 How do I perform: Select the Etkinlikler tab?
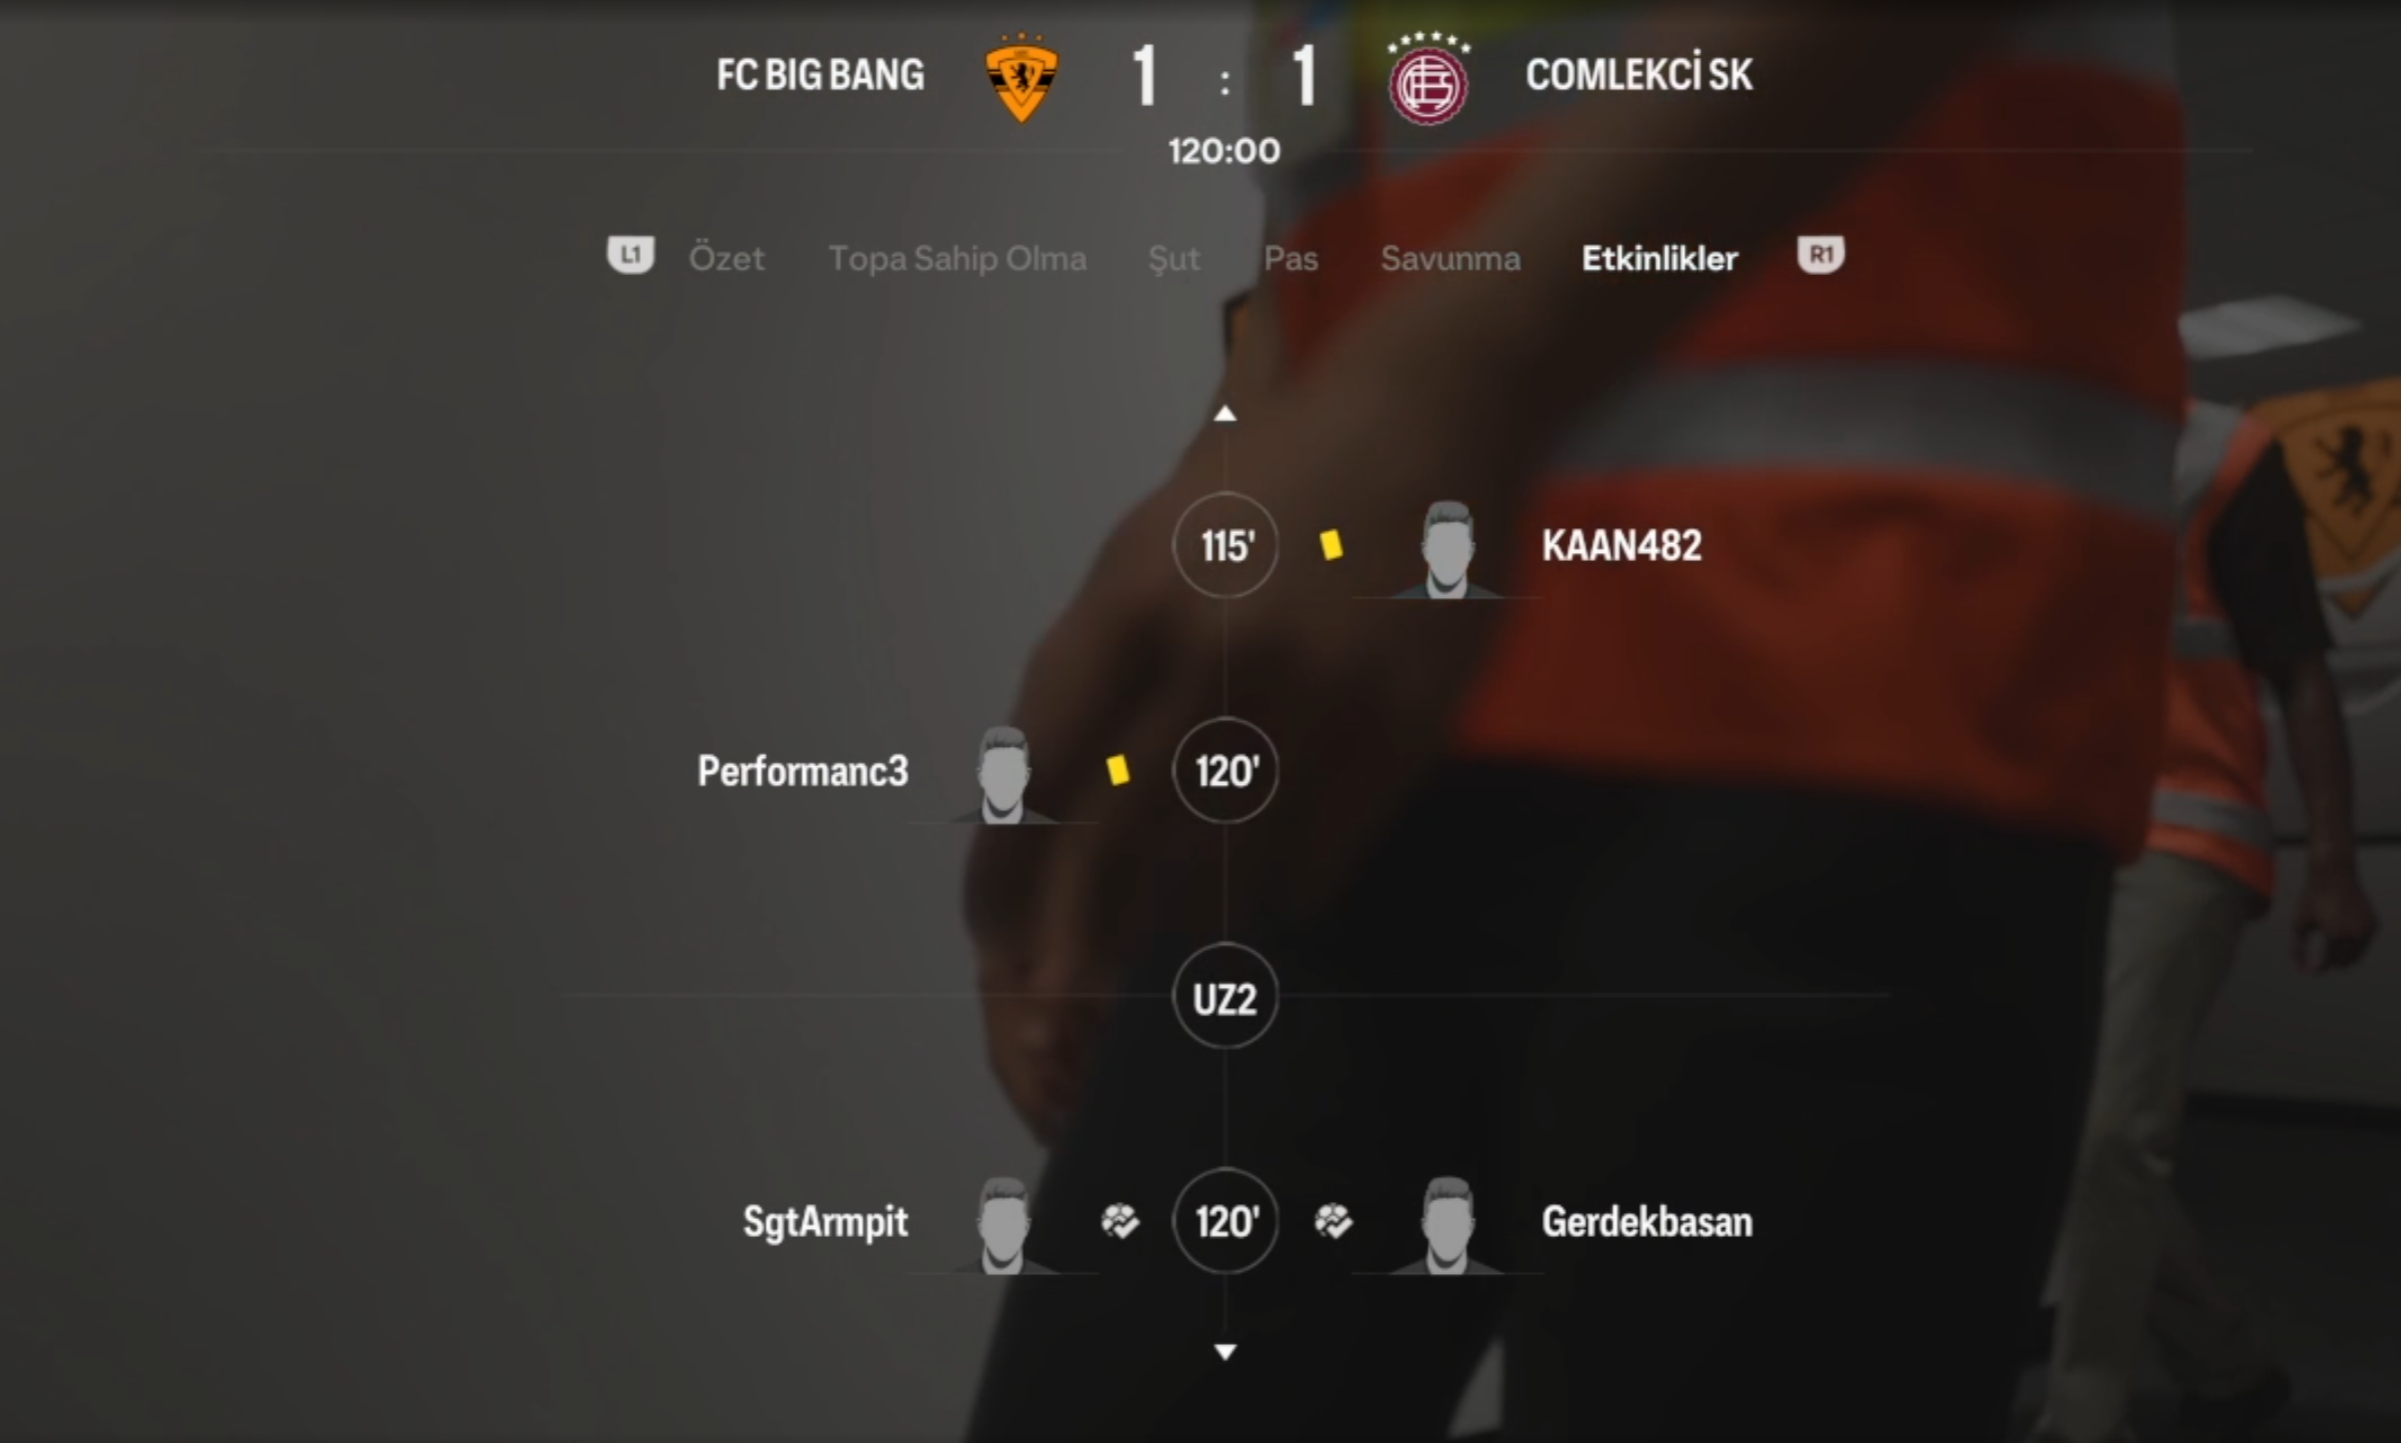click(1659, 258)
